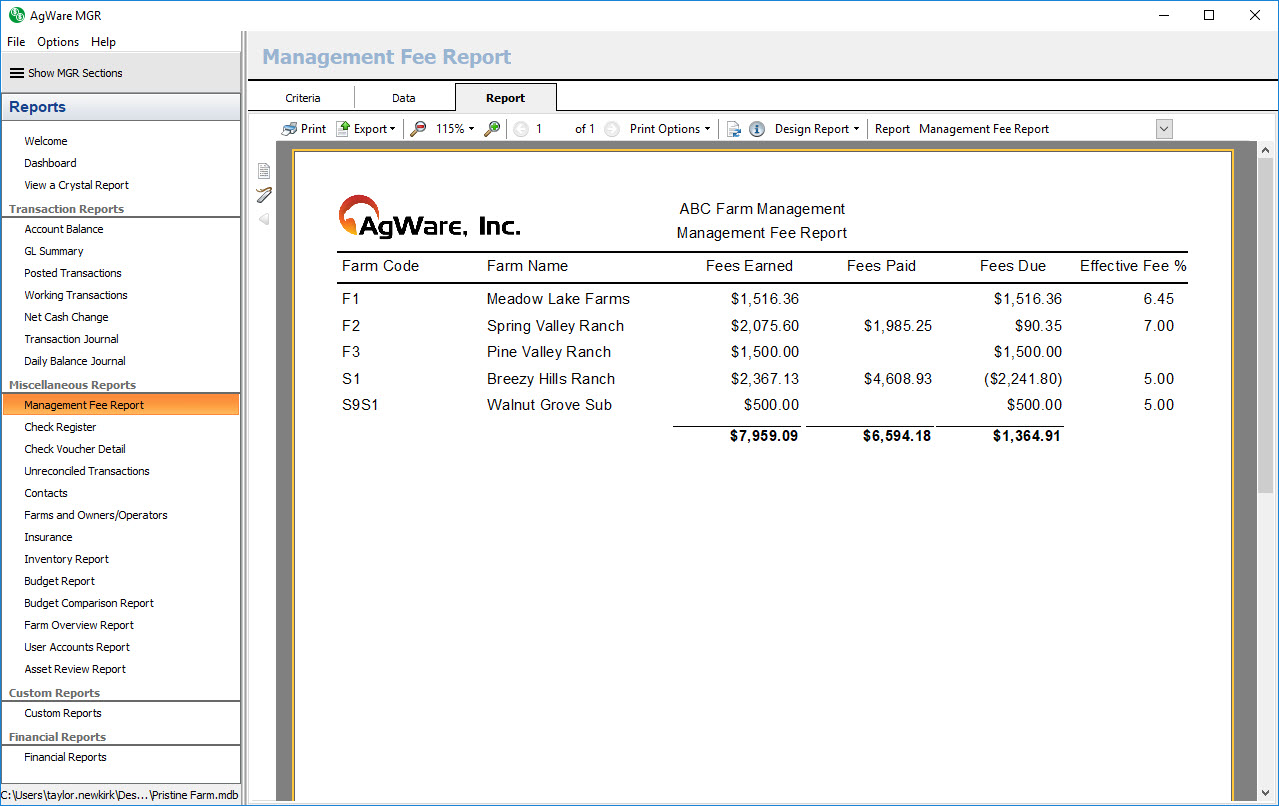
Task: Open the Design Report dropdown
Action: [x=817, y=129]
